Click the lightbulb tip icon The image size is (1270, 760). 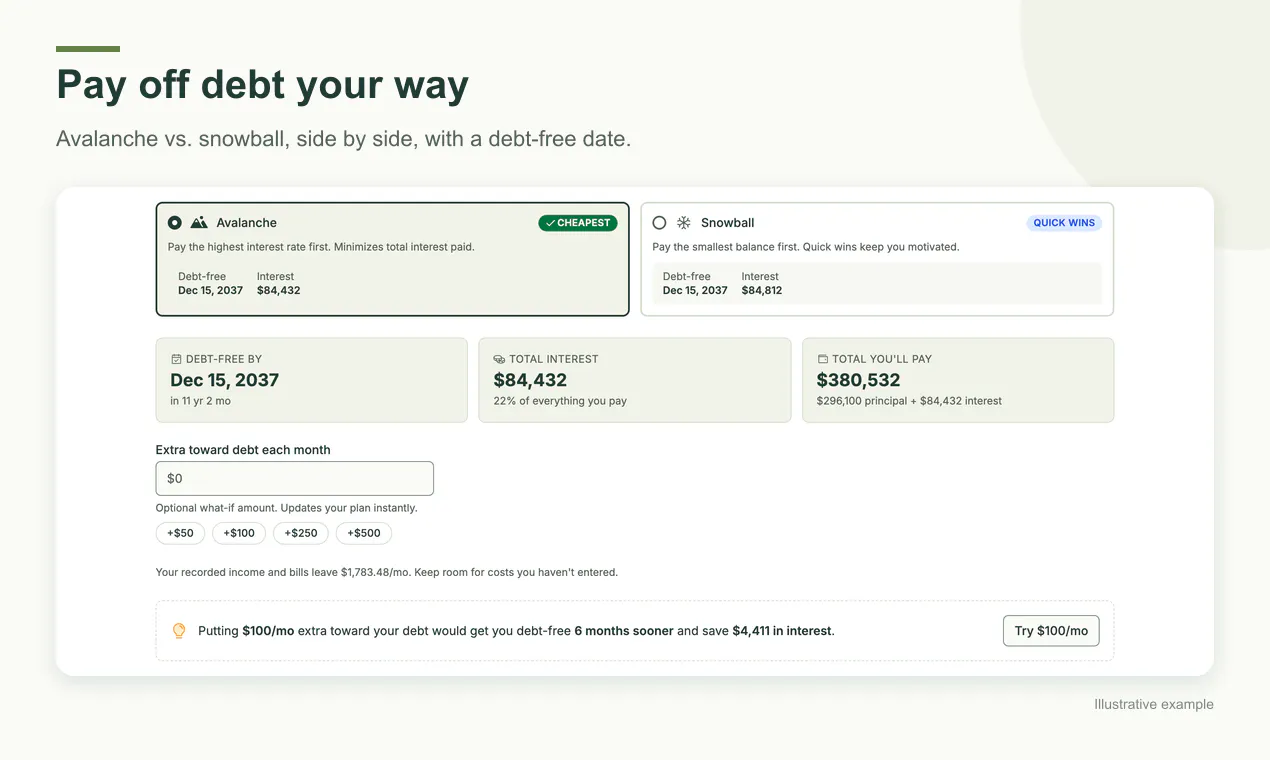179,631
